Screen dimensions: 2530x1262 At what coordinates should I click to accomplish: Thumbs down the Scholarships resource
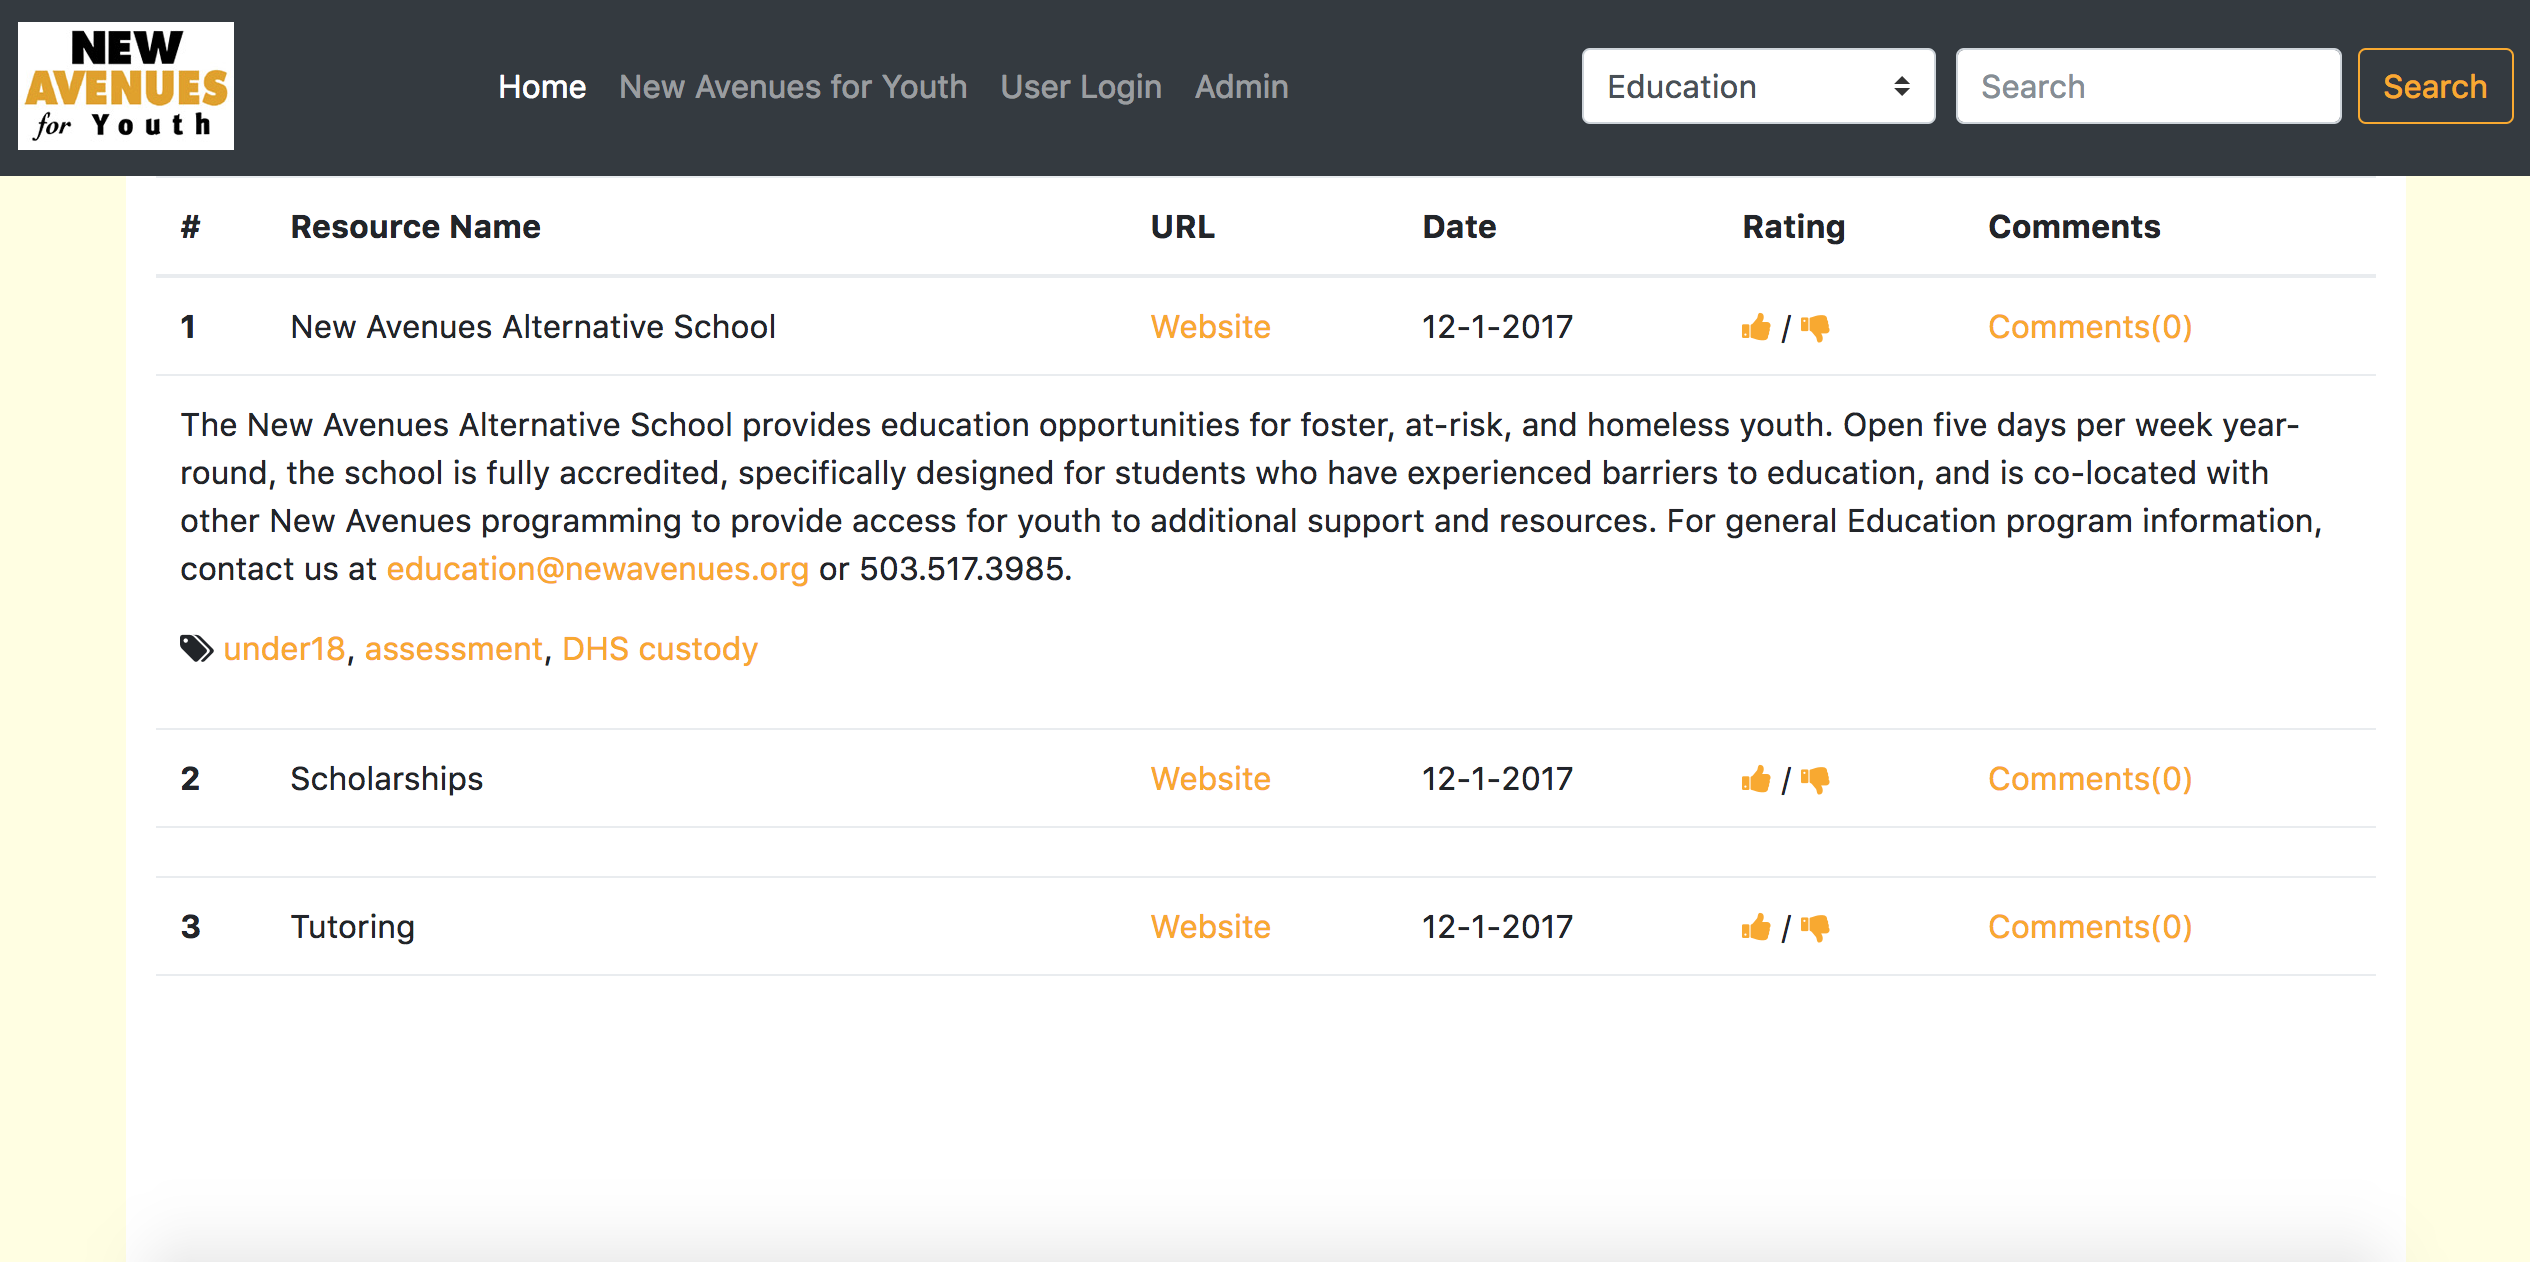[1815, 779]
